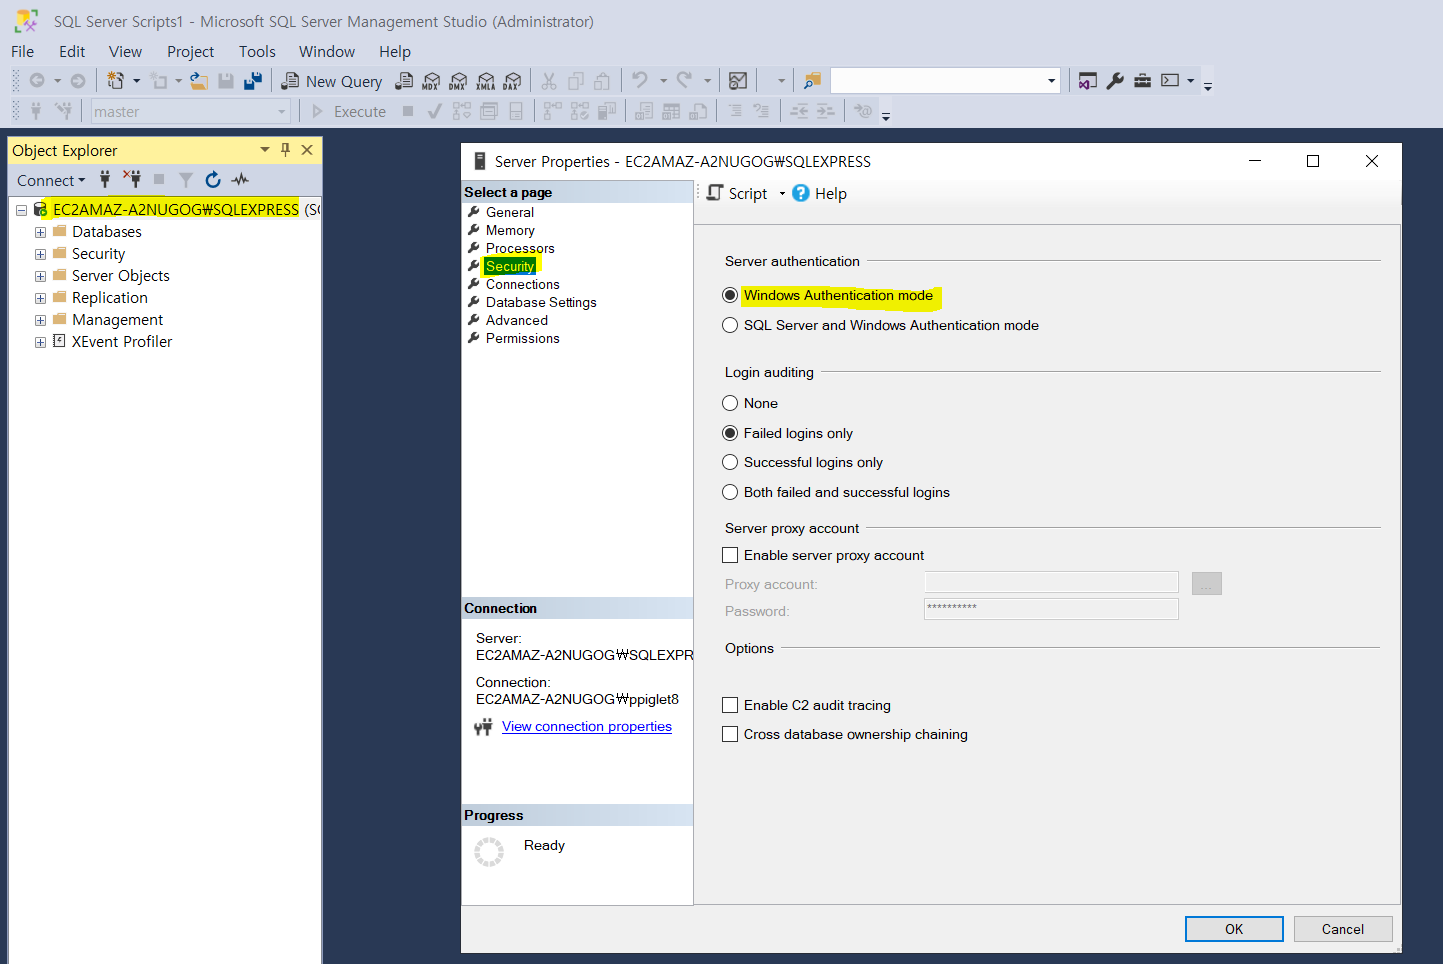
Task: Expand the Security tree node
Action: (x=40, y=254)
